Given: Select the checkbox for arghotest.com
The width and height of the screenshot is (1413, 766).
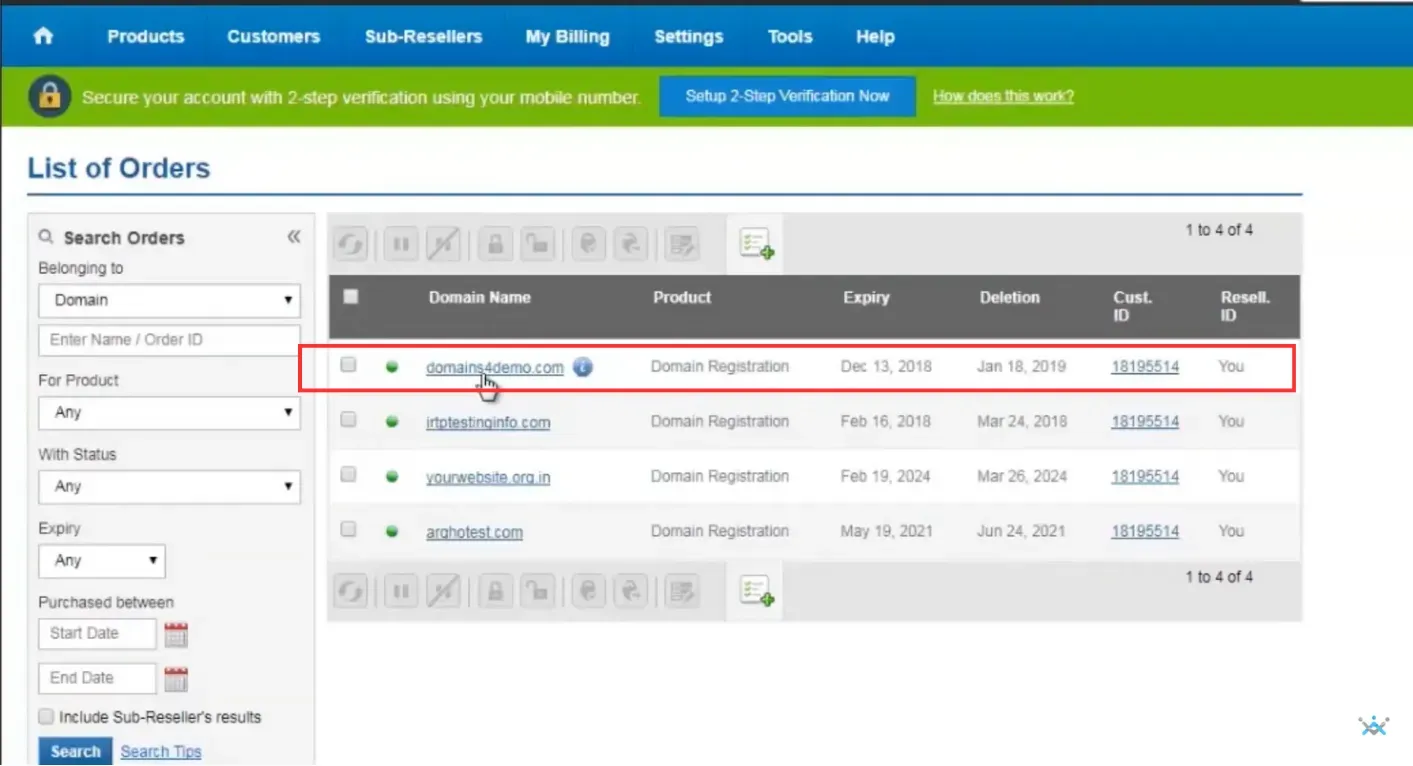Looking at the screenshot, I should click(x=348, y=529).
